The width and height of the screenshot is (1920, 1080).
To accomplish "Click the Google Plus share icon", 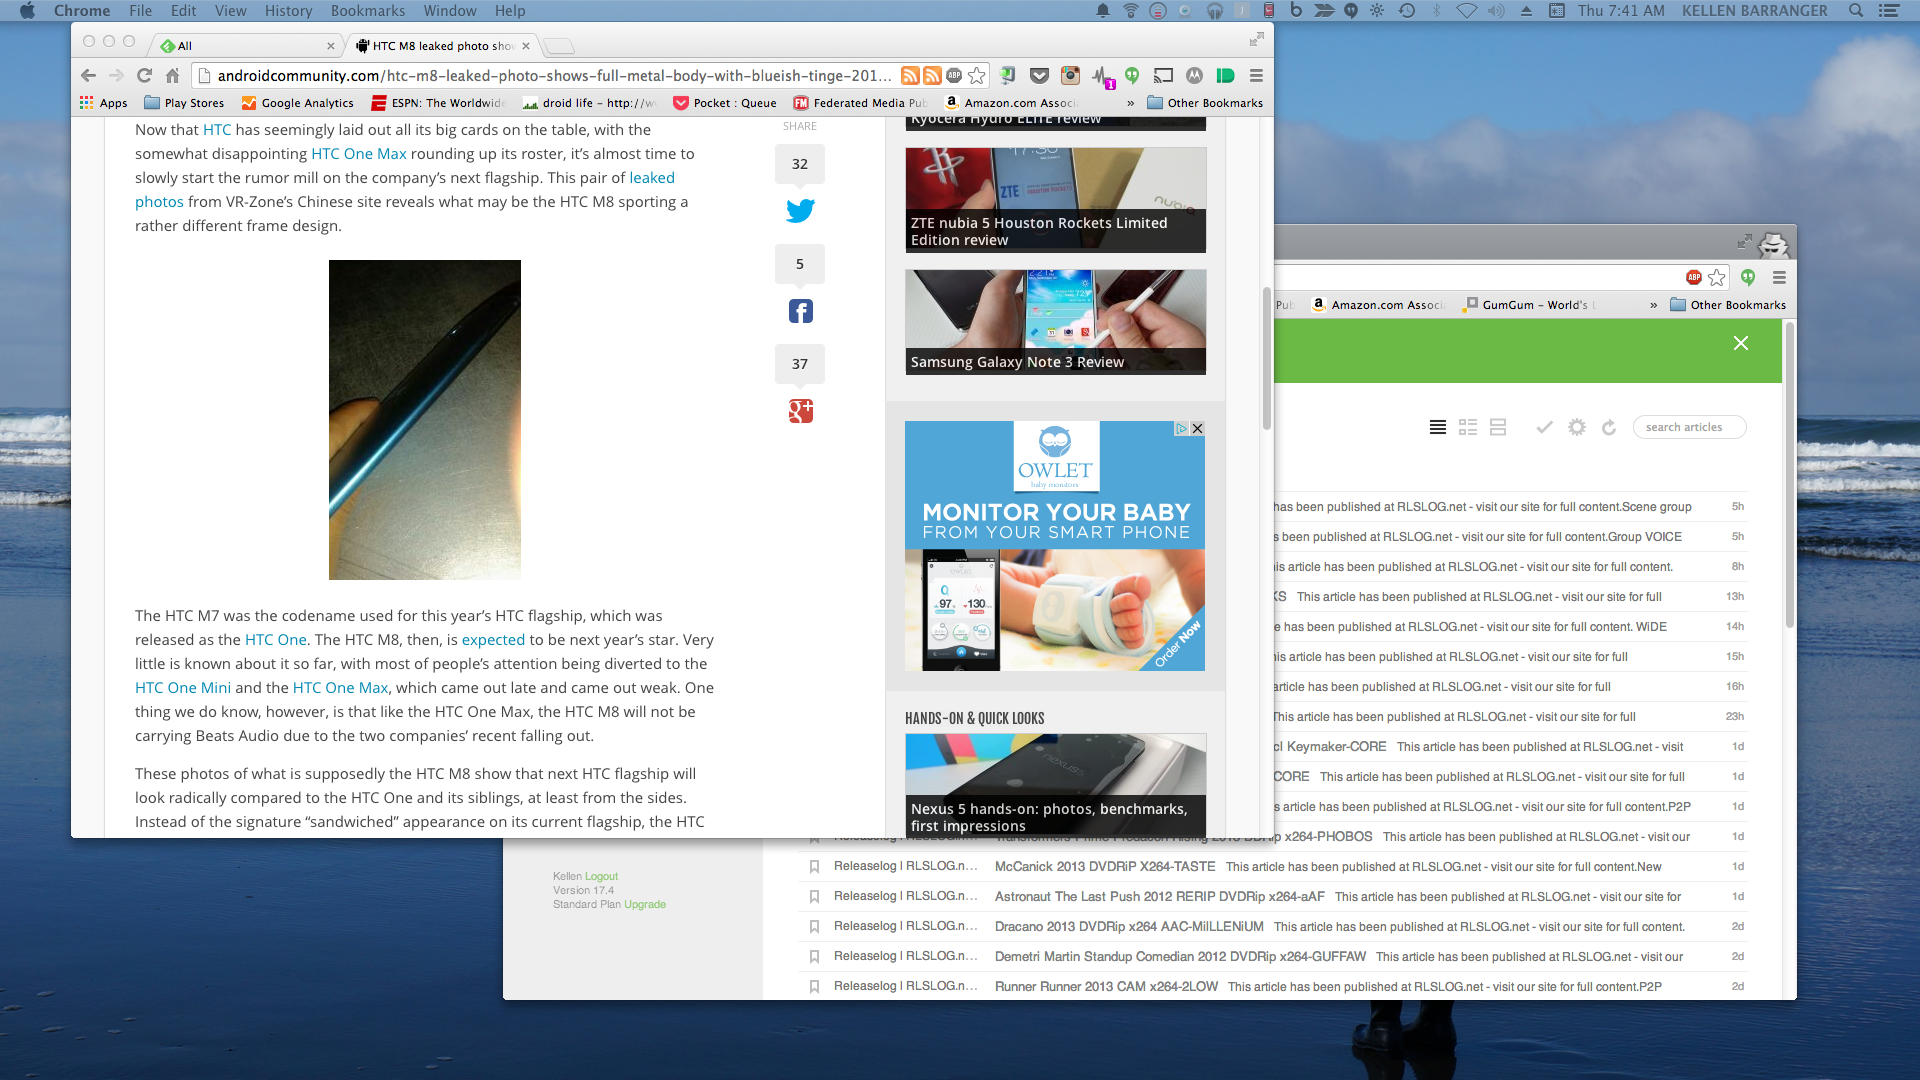I will (x=800, y=411).
